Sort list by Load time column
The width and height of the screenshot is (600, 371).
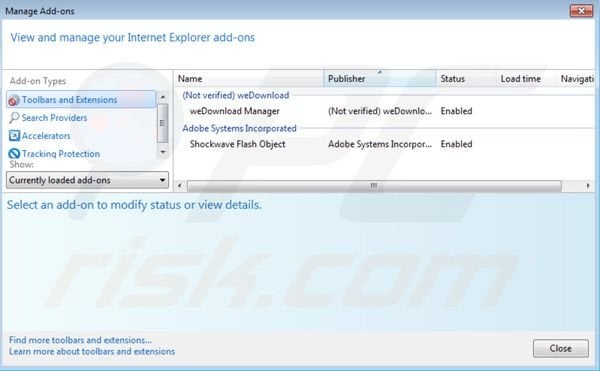click(527, 79)
